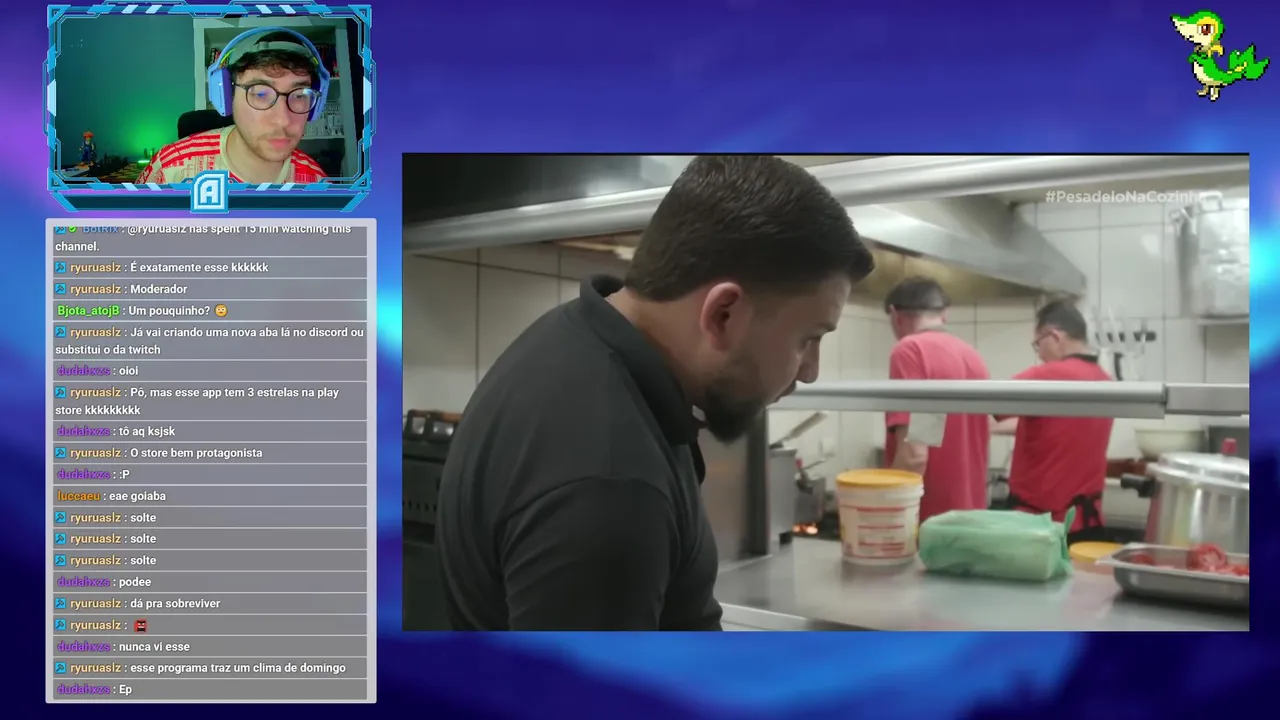The width and height of the screenshot is (1280, 720).
Task: Click the kitchen show video frame
Action: (825, 392)
